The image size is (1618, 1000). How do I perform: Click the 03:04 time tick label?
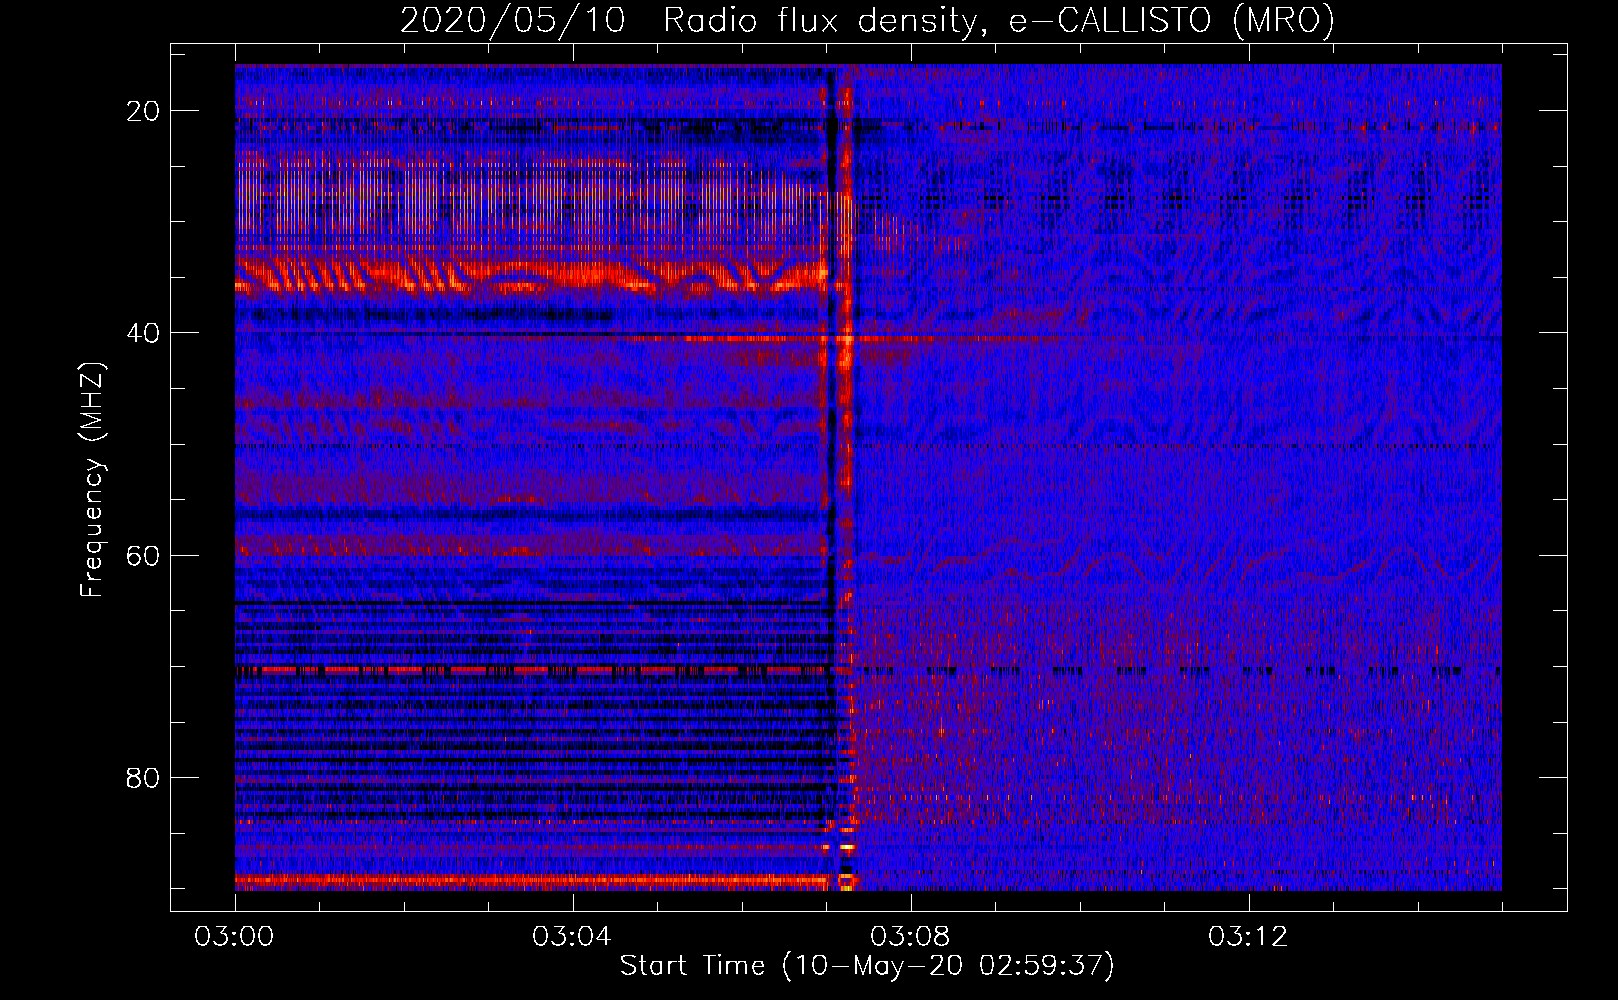pyautogui.click(x=572, y=937)
